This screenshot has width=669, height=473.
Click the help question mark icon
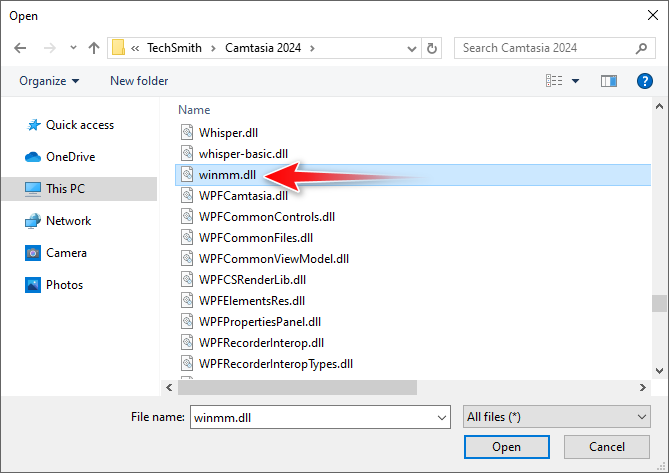pyautogui.click(x=645, y=81)
